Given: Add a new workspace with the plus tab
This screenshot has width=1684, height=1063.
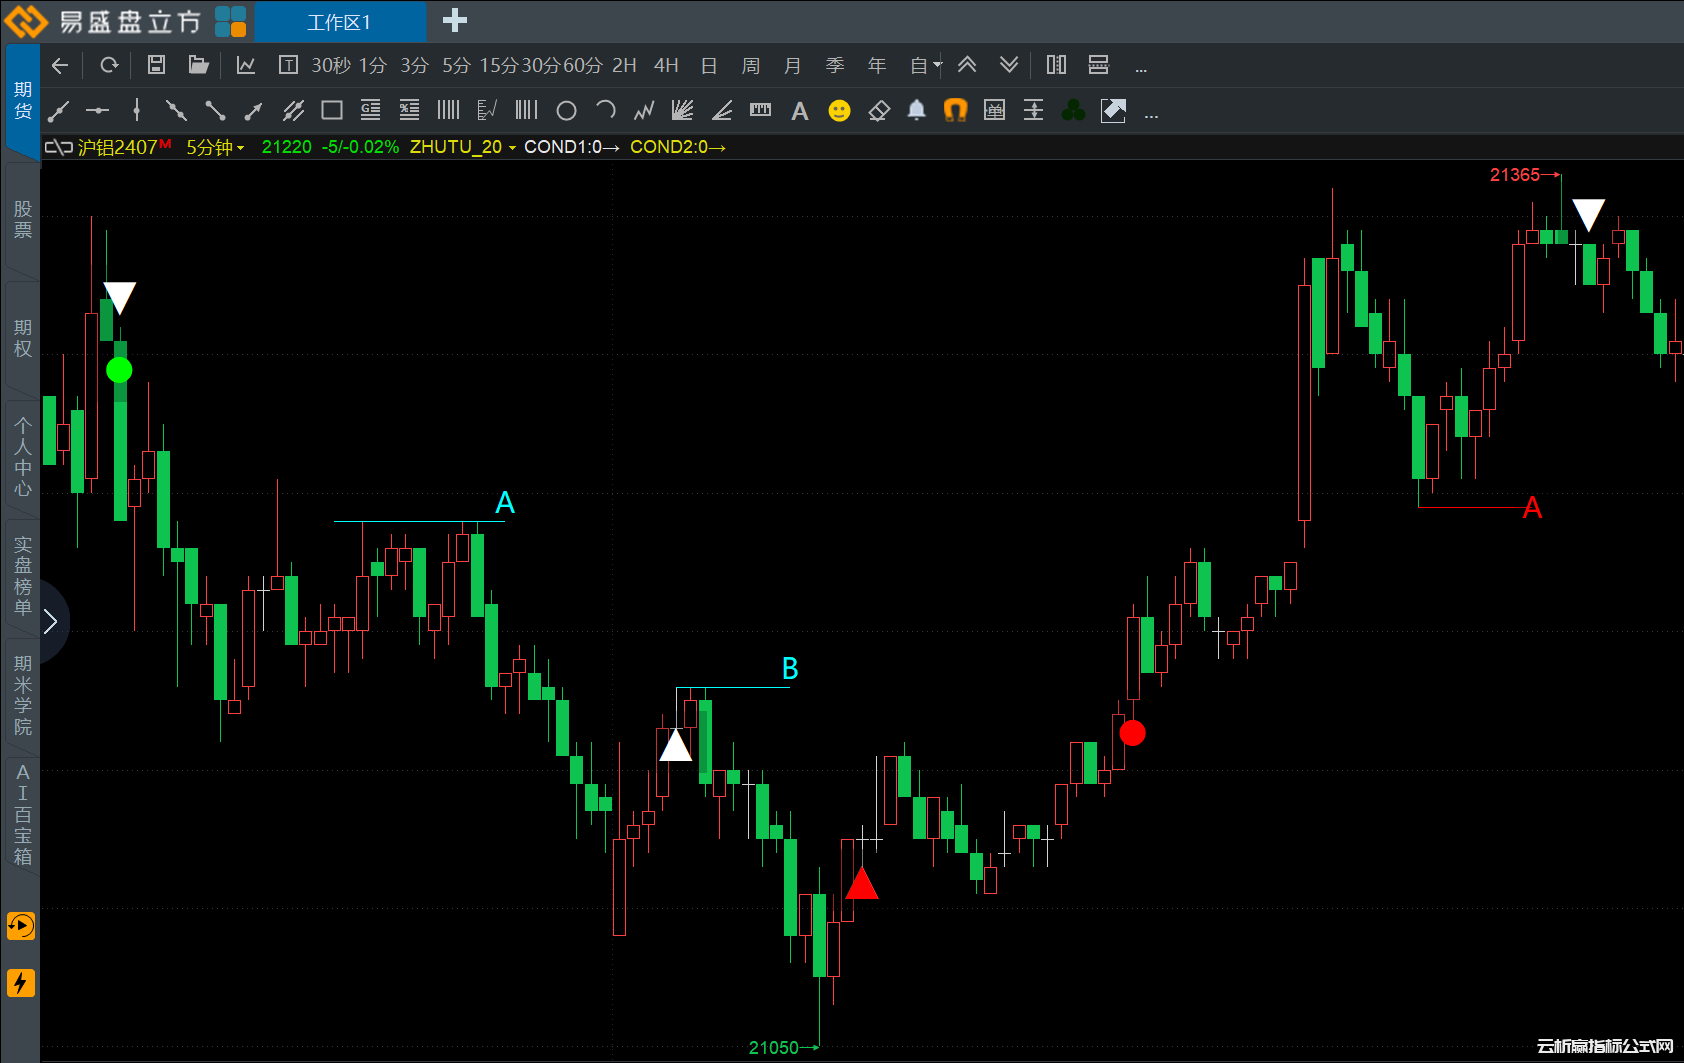Looking at the screenshot, I should click(455, 20).
